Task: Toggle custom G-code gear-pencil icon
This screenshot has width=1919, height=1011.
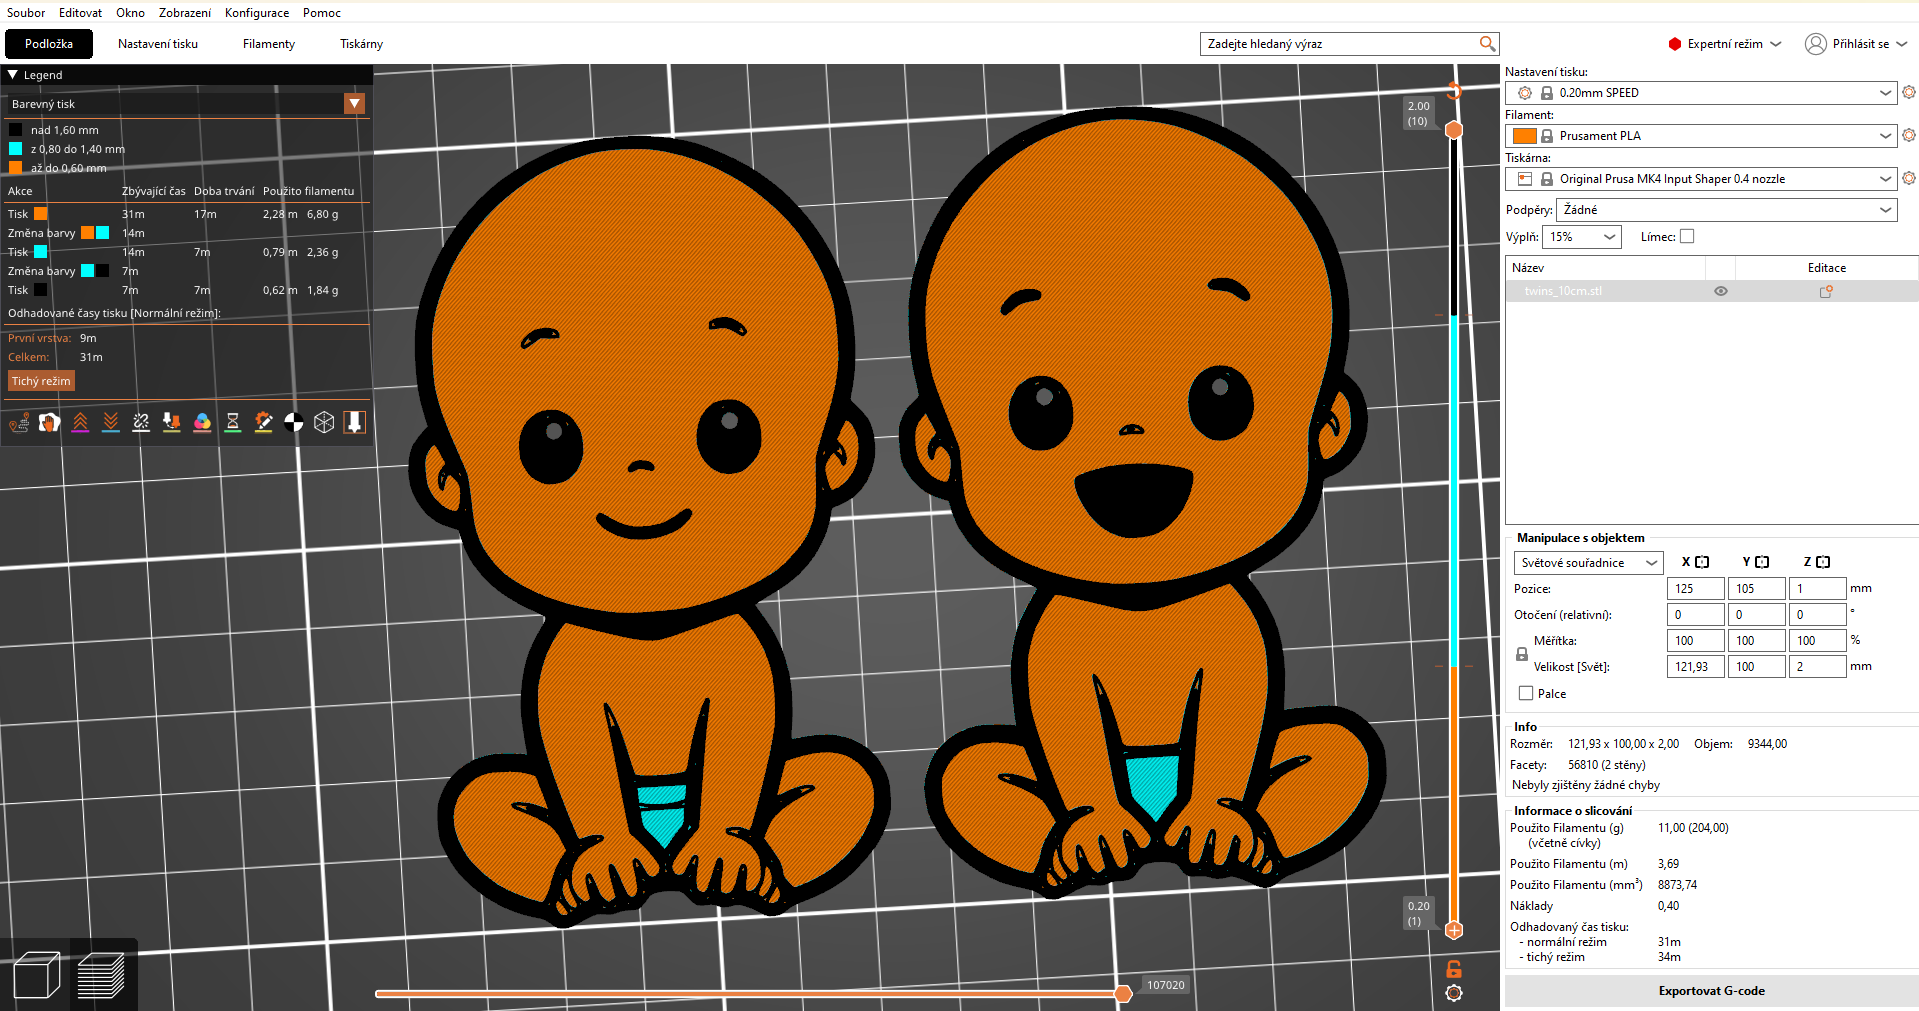Action: pos(263,423)
